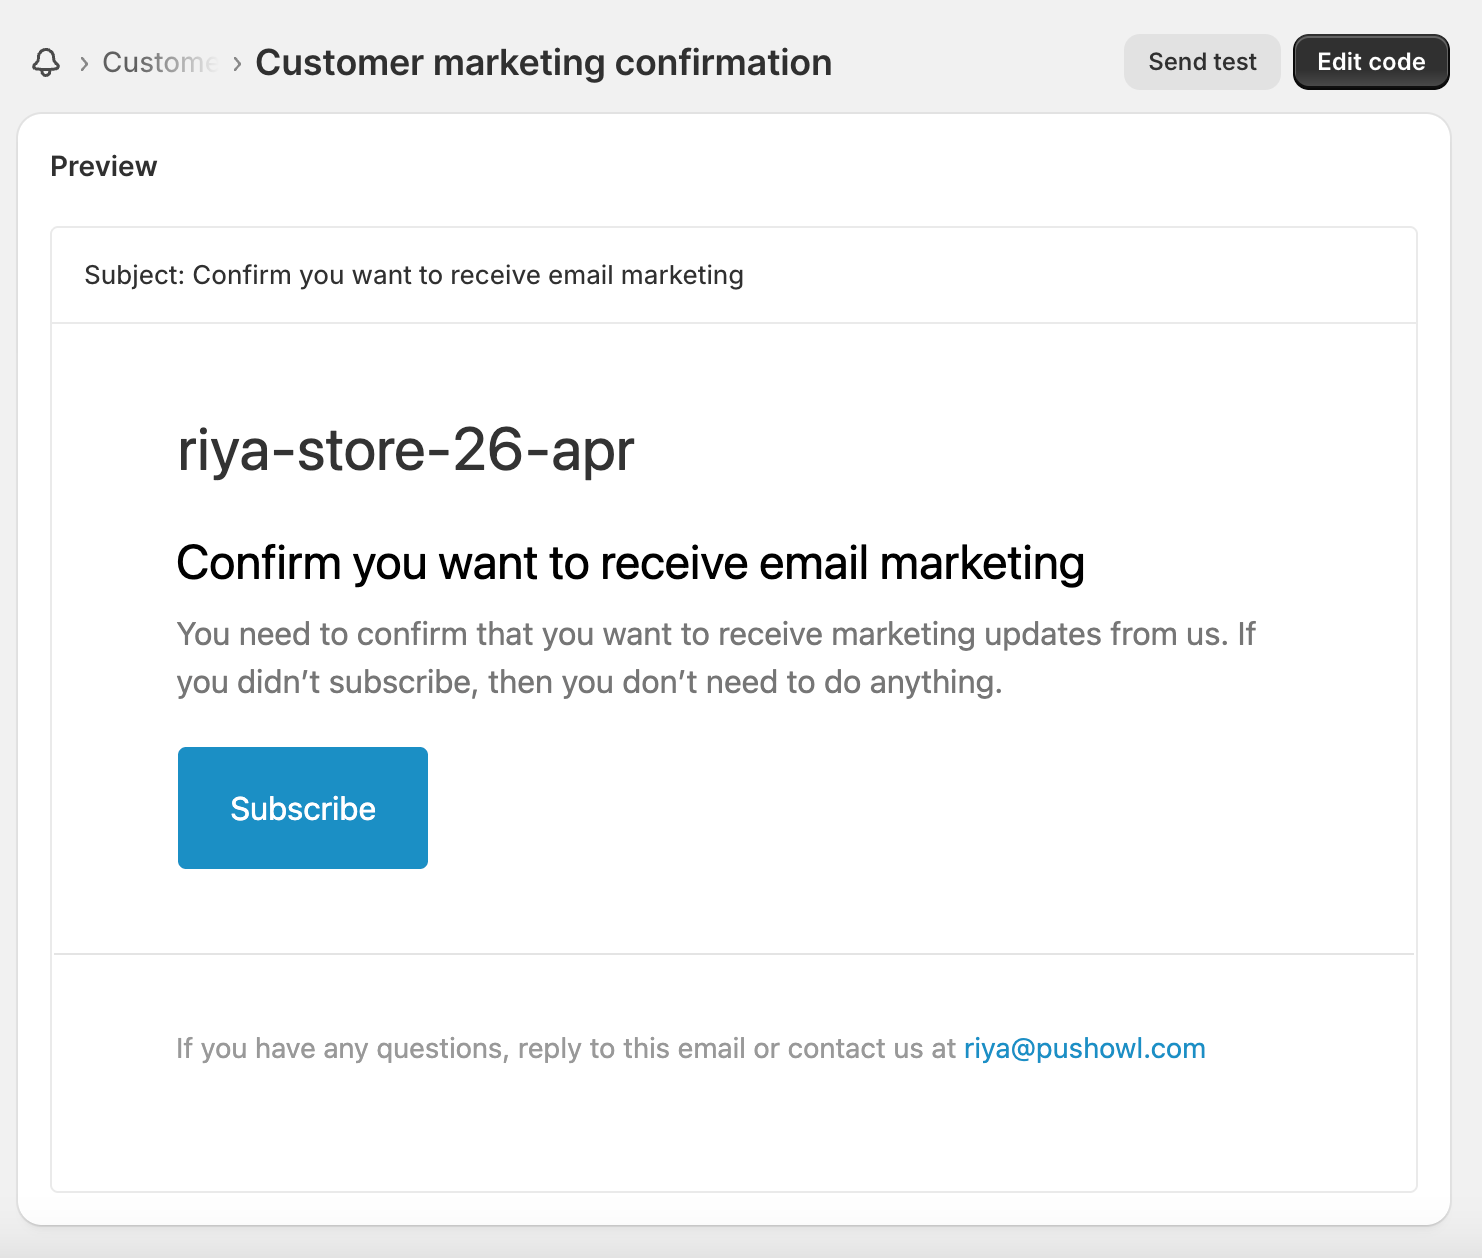Click the divider line above the email footer
The height and width of the screenshot is (1258, 1482).
click(734, 954)
